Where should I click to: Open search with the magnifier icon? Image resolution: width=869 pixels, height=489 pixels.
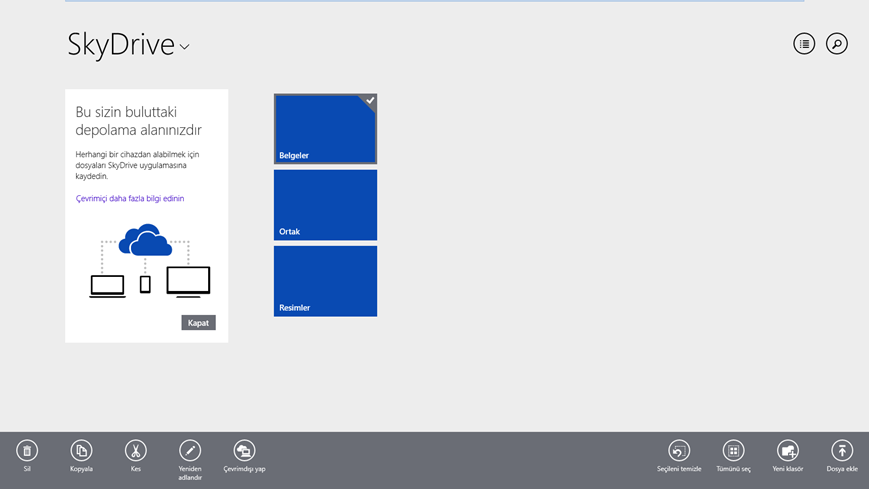point(837,44)
